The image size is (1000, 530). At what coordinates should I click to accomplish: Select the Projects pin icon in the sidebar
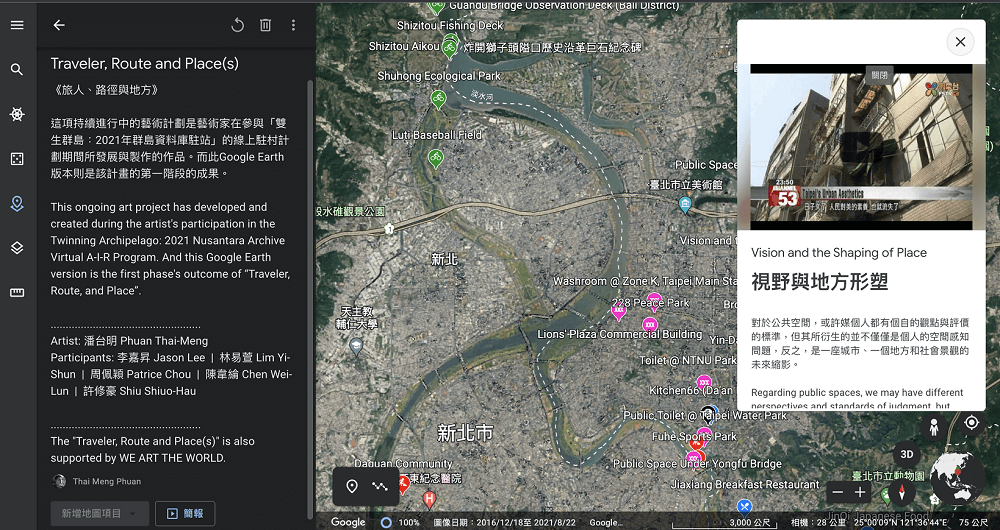click(17, 203)
